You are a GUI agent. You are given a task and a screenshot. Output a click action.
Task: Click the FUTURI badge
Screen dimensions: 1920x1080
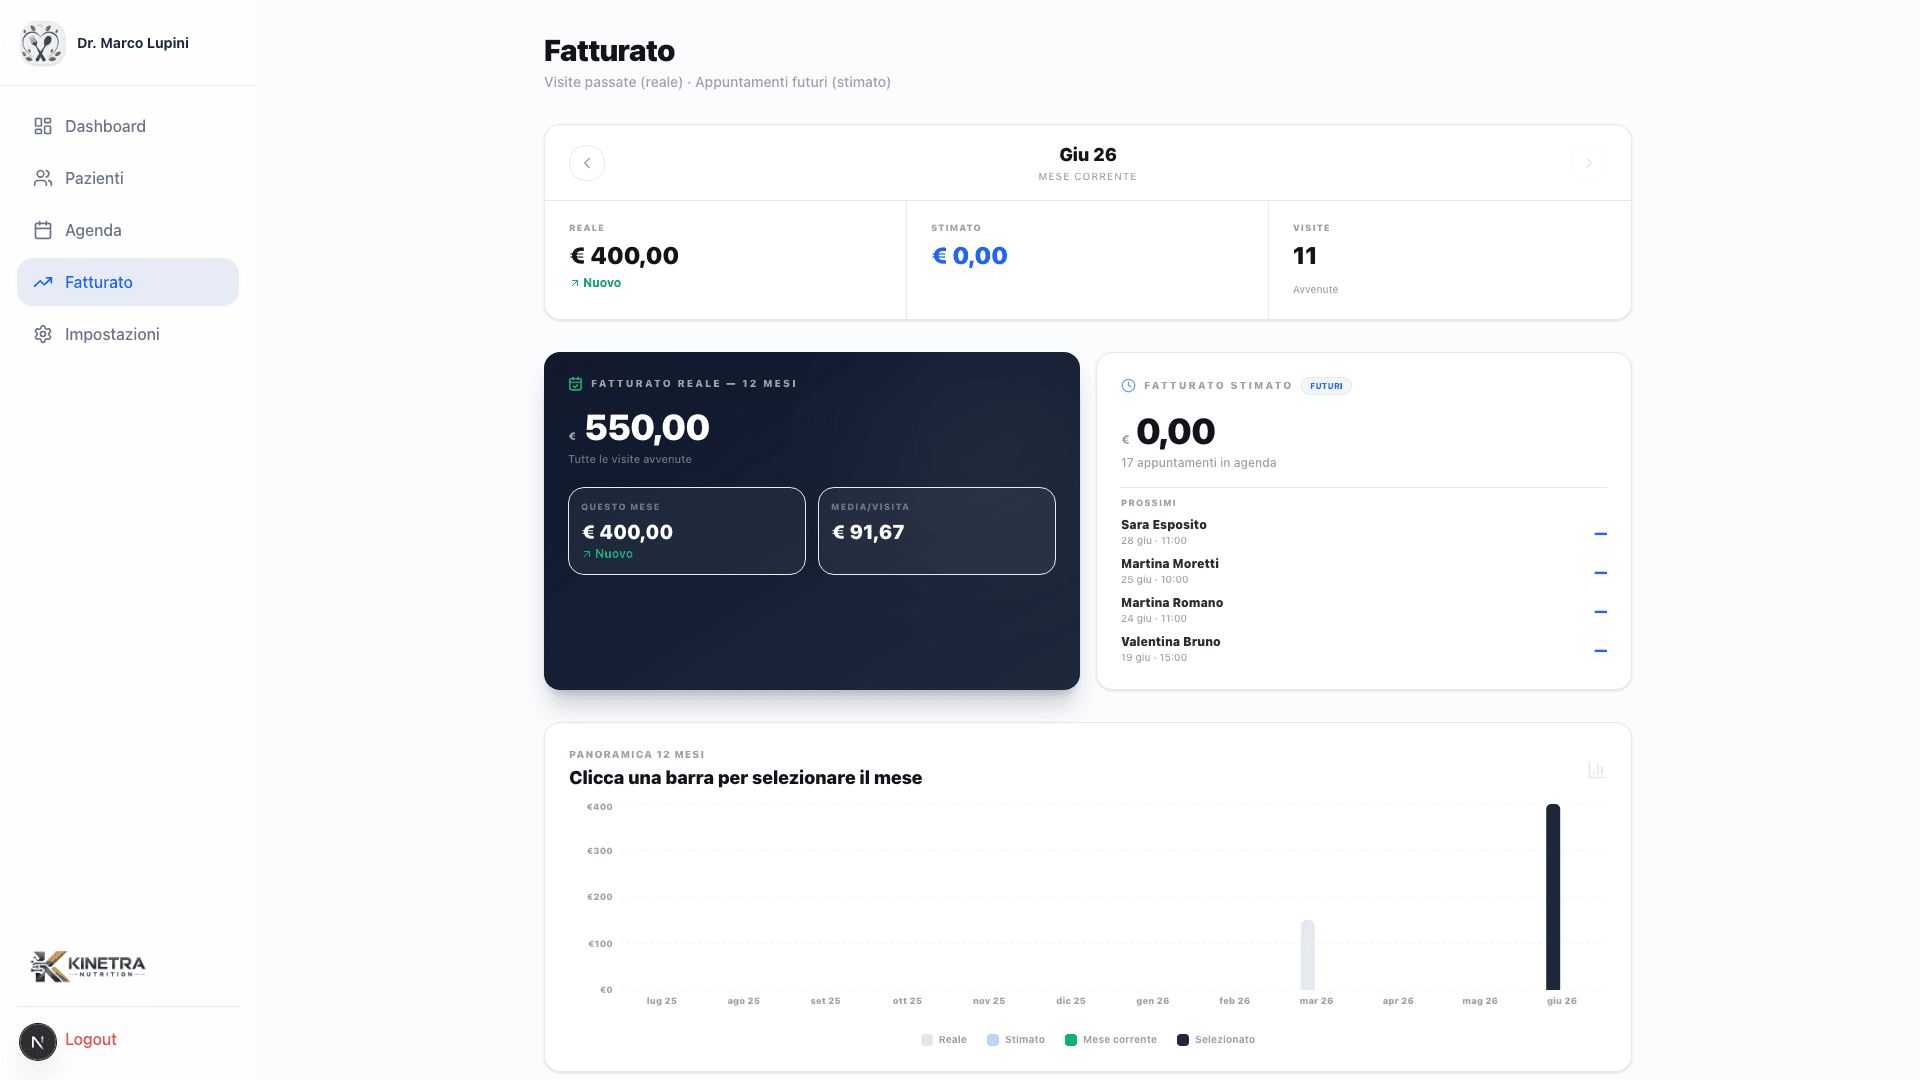click(x=1326, y=386)
